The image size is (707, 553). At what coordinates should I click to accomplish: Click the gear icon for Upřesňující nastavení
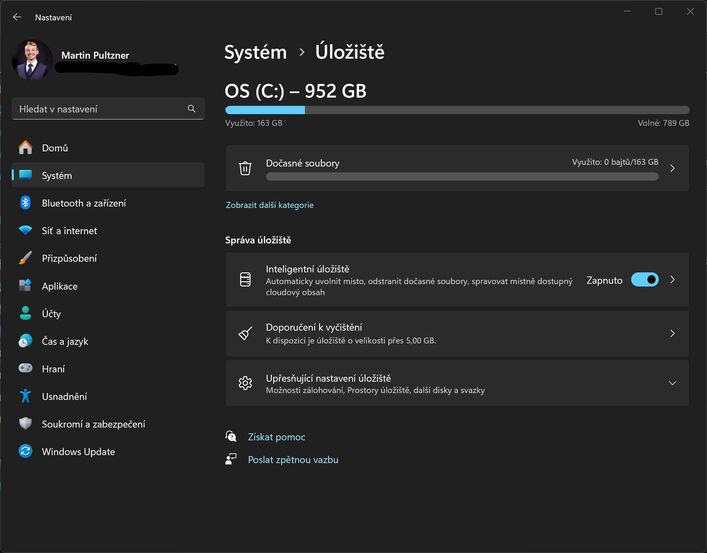pyautogui.click(x=245, y=383)
